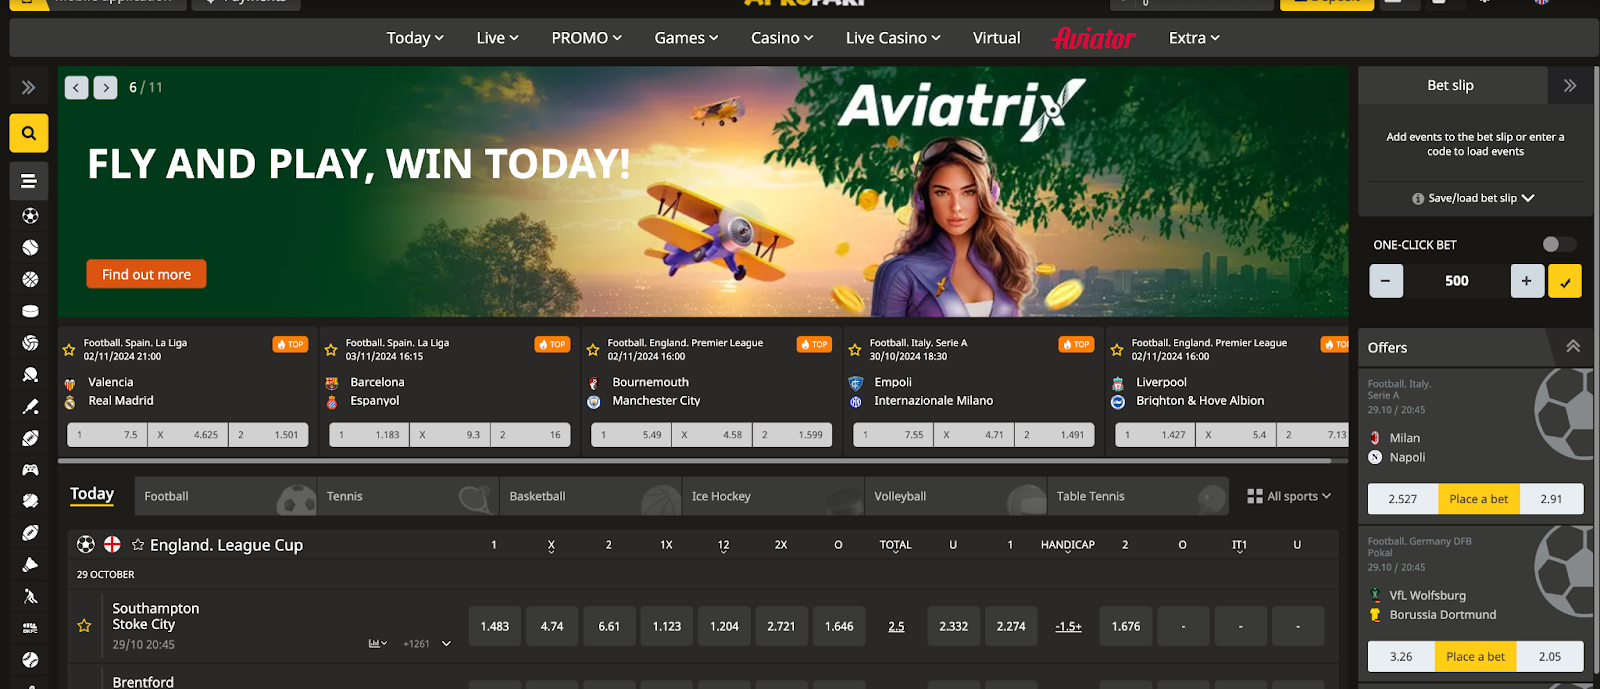1600x689 pixels.
Task: Collapse the Offers panel
Action: point(1572,347)
